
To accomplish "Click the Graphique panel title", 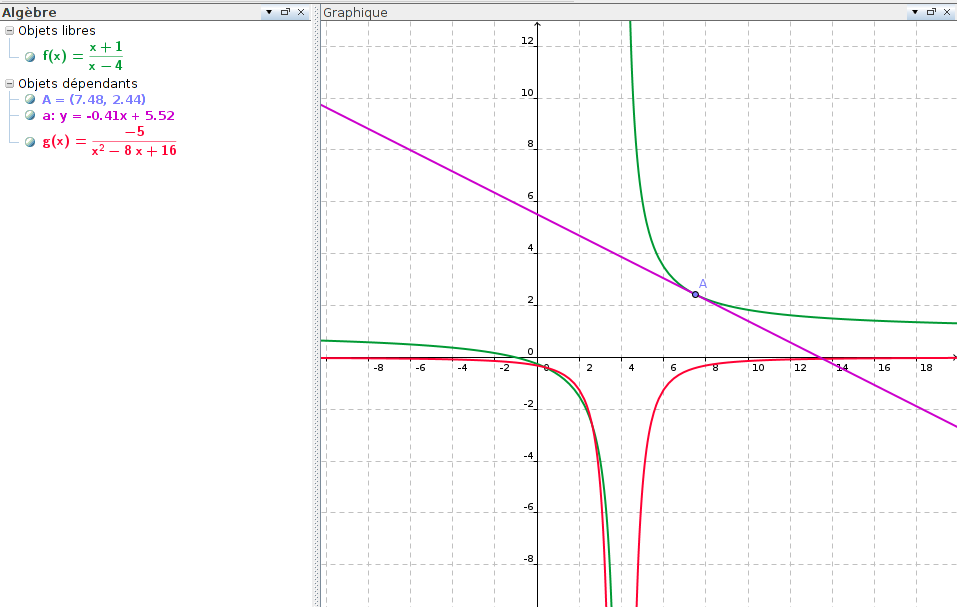I will (355, 12).
